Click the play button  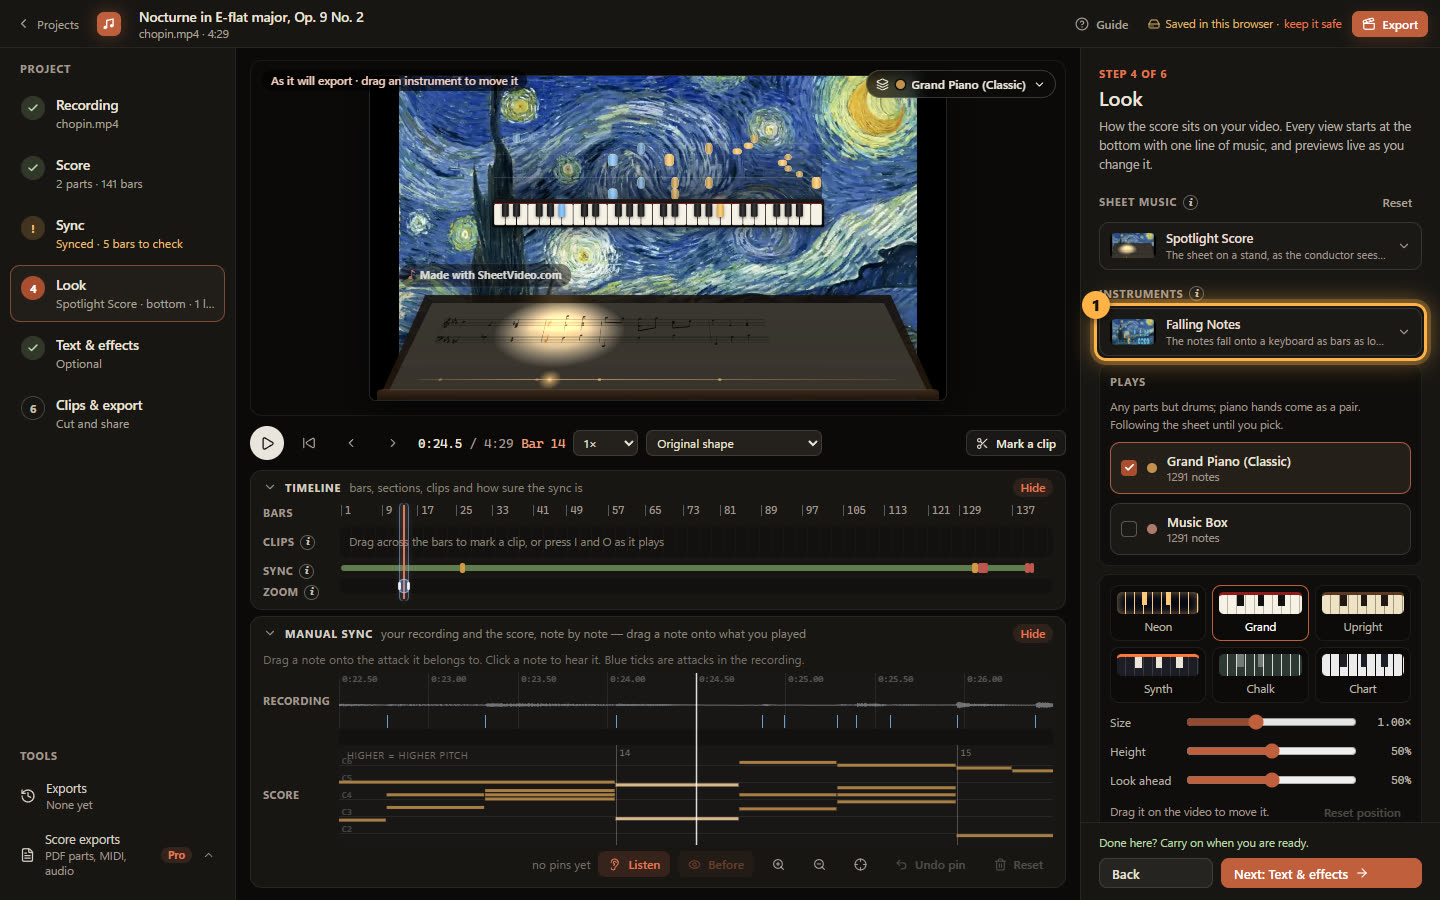(x=267, y=443)
